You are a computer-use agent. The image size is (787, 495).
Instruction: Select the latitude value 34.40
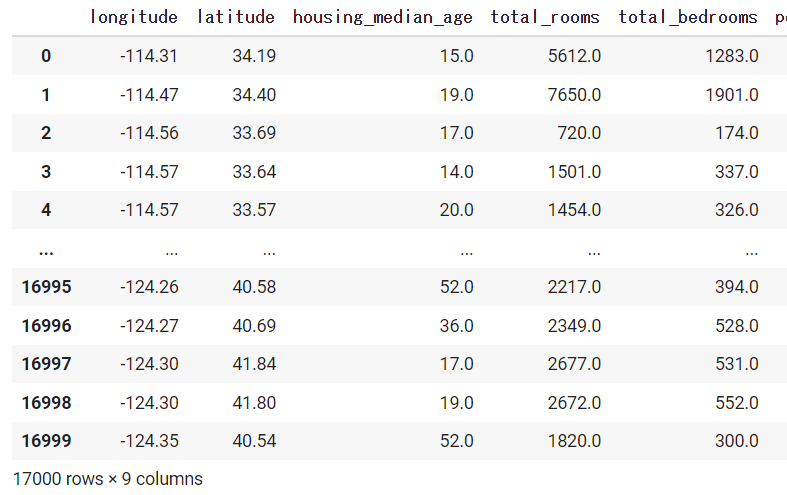tap(255, 95)
